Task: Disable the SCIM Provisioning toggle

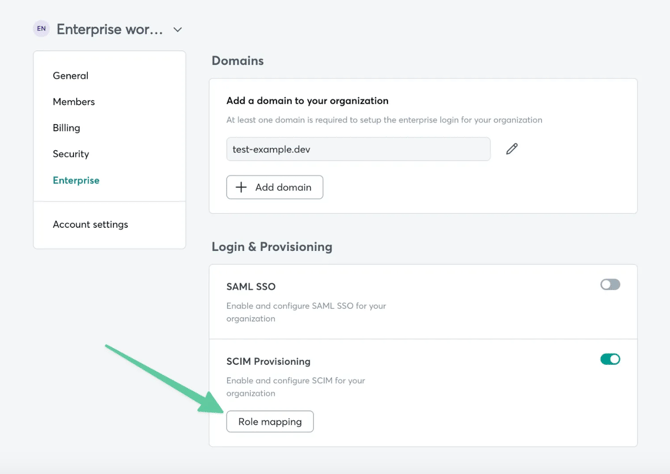Action: click(610, 359)
